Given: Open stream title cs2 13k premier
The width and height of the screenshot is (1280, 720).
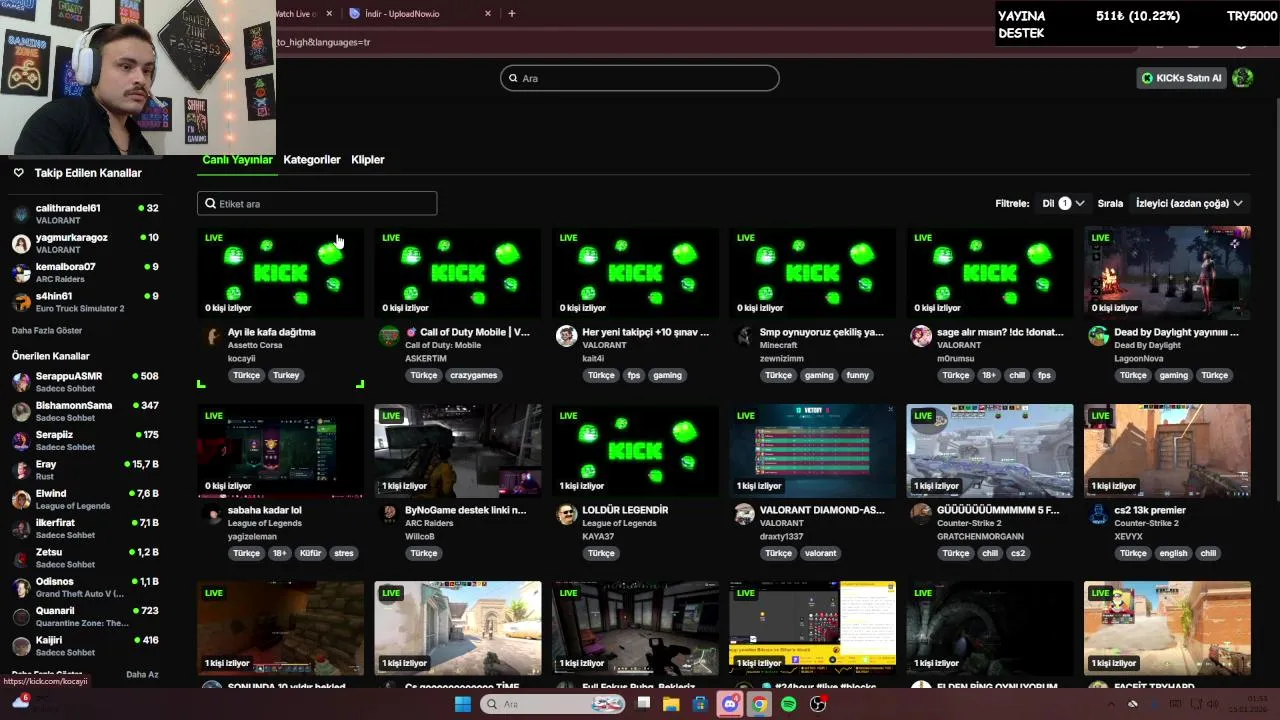Looking at the screenshot, I should (x=1150, y=510).
